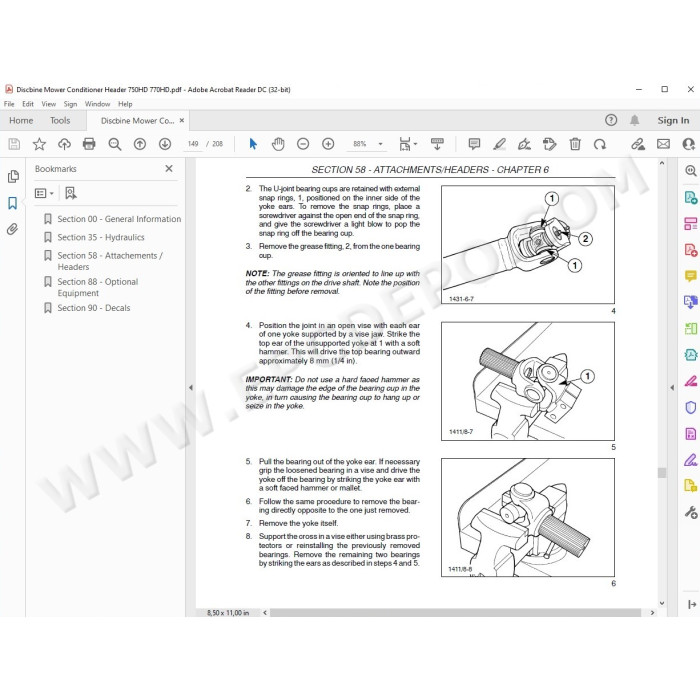Open Edit PDF tool in right pane
Screen dimensions: 700x700
click(x=691, y=223)
